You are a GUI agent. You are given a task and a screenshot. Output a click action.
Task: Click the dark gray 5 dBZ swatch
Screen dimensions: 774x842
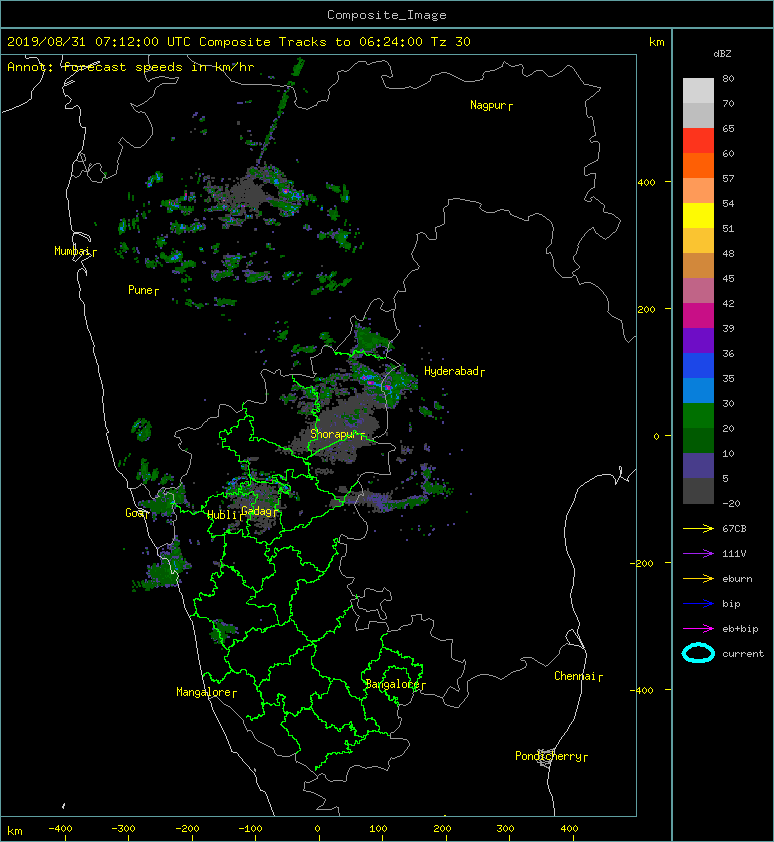(x=698, y=490)
